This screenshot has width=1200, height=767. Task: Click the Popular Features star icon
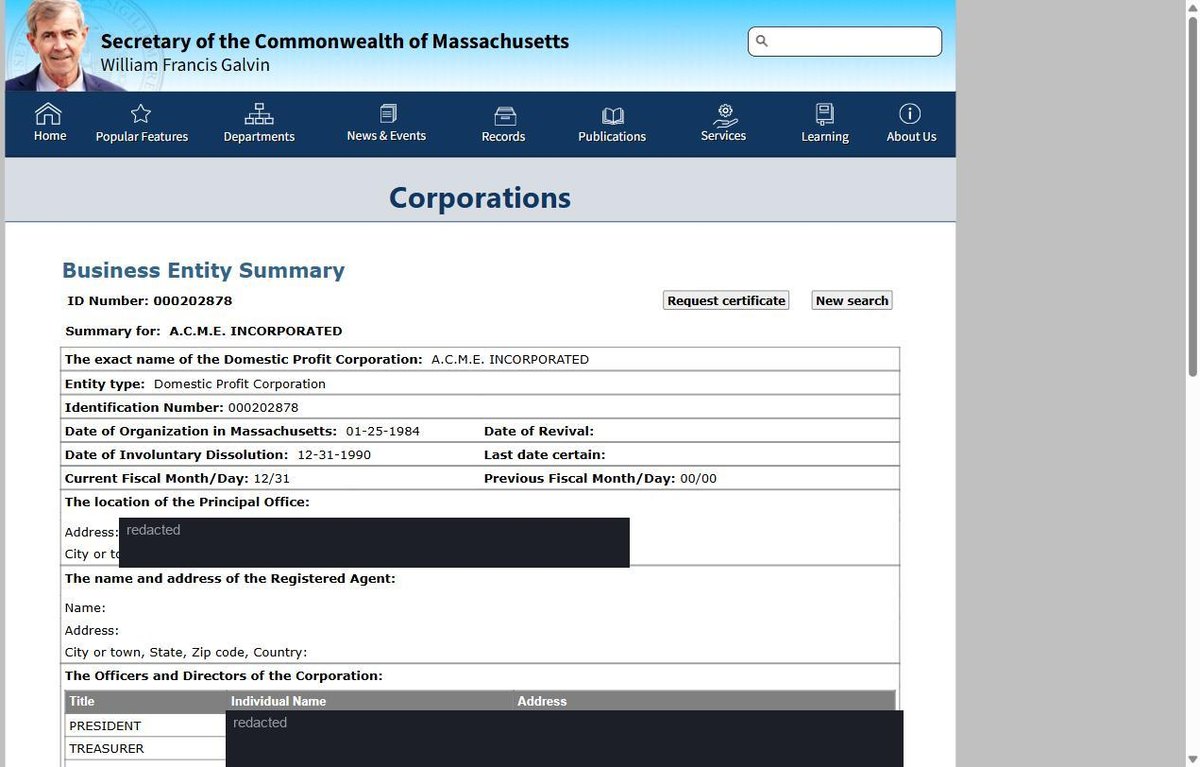[141, 114]
